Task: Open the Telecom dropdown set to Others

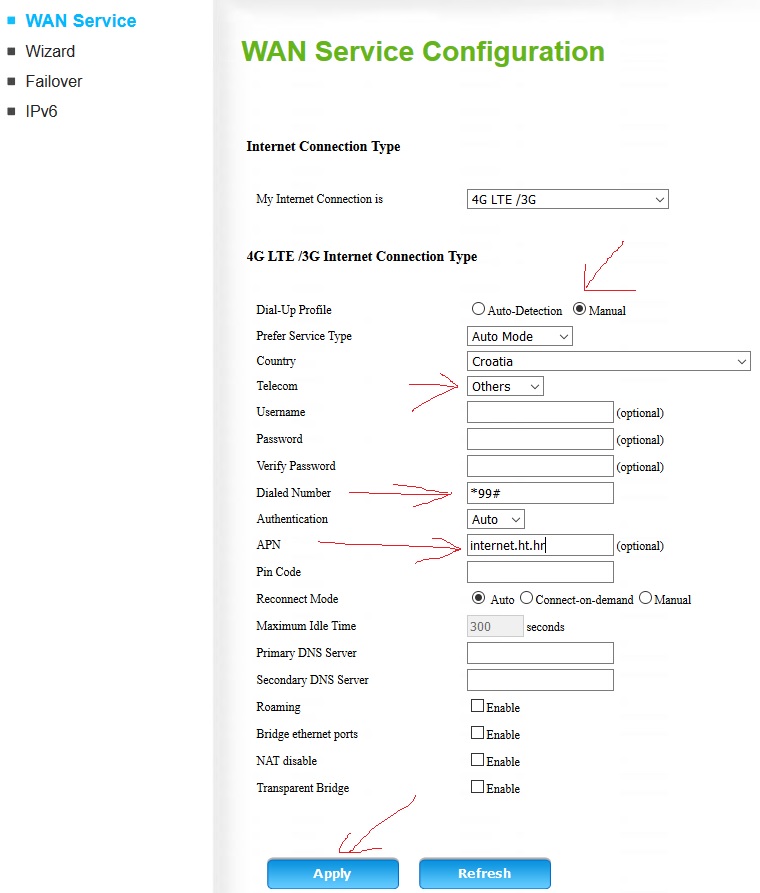Action: [x=505, y=386]
